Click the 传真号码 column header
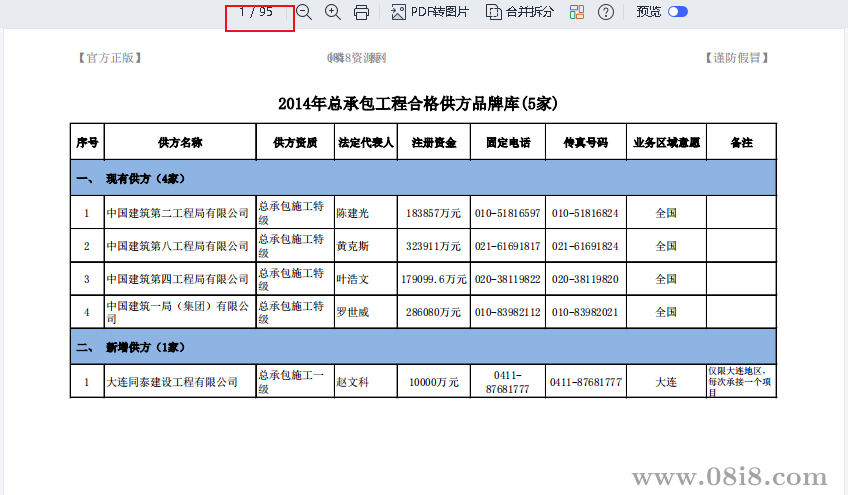This screenshot has height=495, width=848. coord(586,142)
